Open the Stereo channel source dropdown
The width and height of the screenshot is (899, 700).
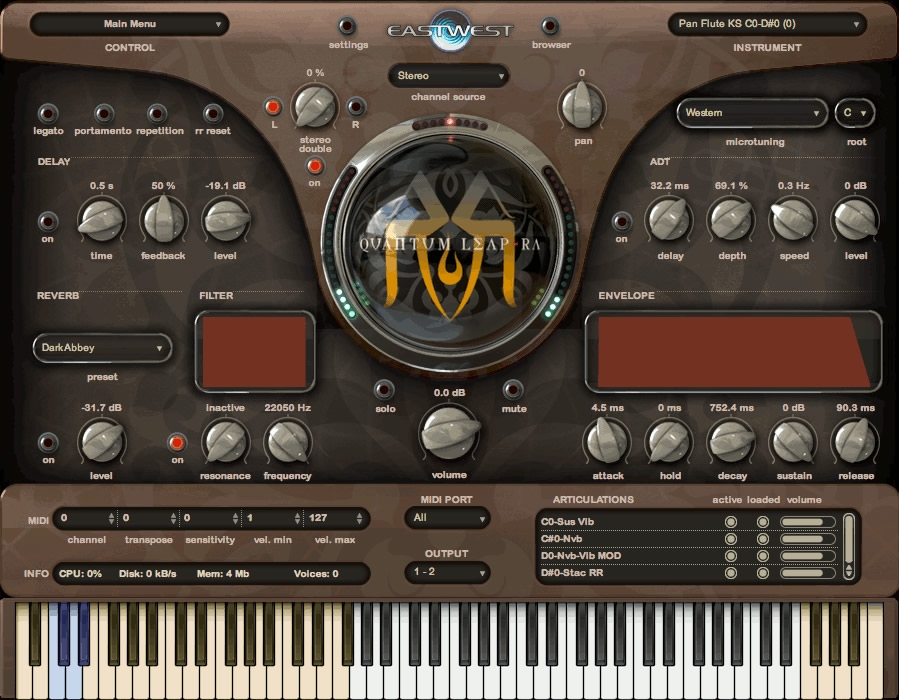click(x=449, y=76)
